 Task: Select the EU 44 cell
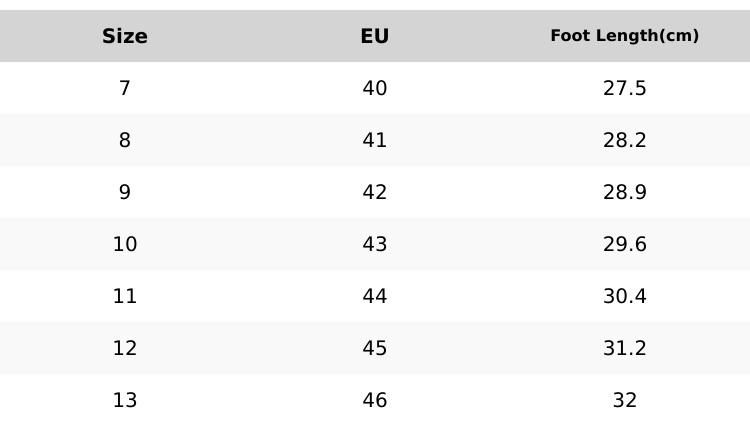[374, 296]
